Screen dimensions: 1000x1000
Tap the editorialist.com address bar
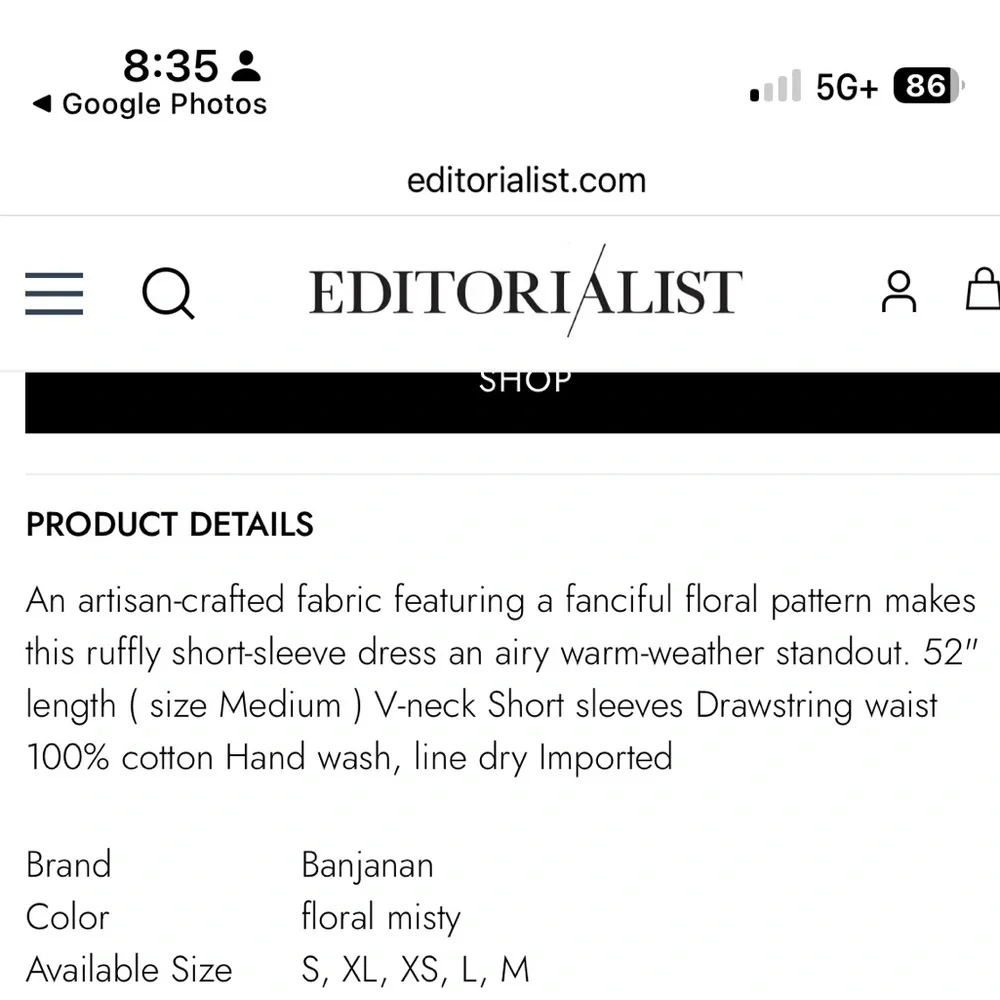tap(526, 180)
